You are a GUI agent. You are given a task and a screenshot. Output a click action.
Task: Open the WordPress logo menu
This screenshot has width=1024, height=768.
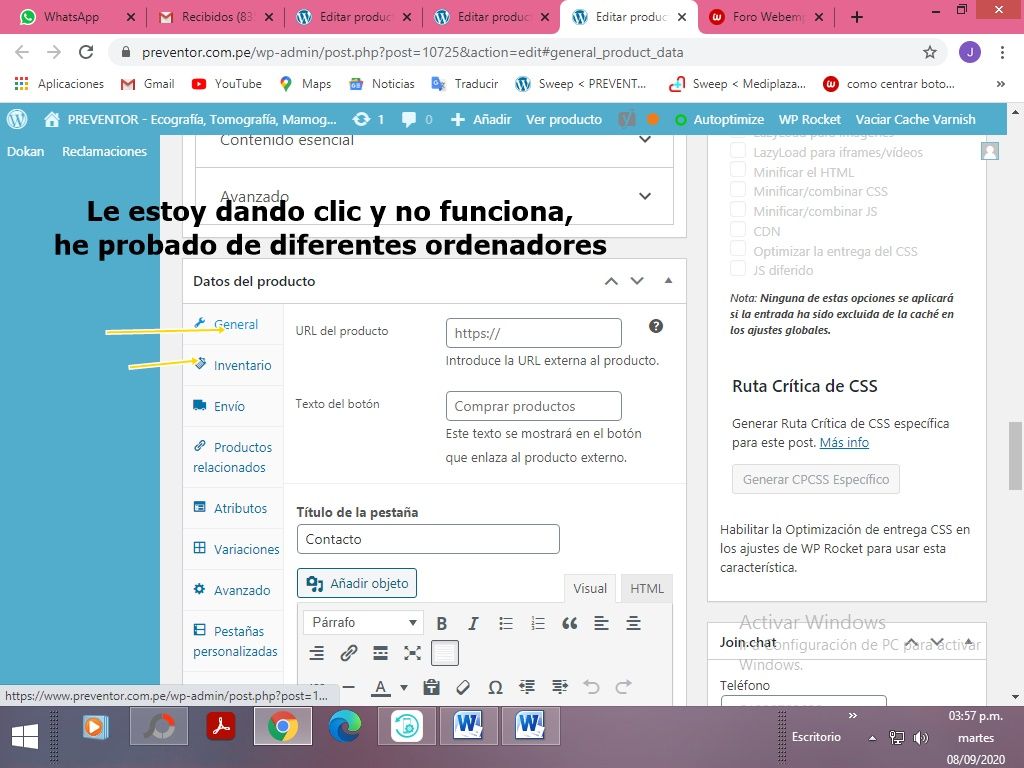click(17, 119)
